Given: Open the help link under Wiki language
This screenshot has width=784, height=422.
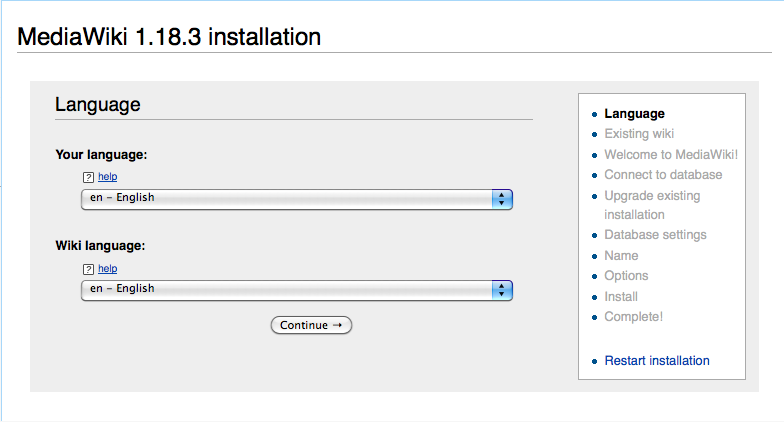Looking at the screenshot, I should coord(107,269).
